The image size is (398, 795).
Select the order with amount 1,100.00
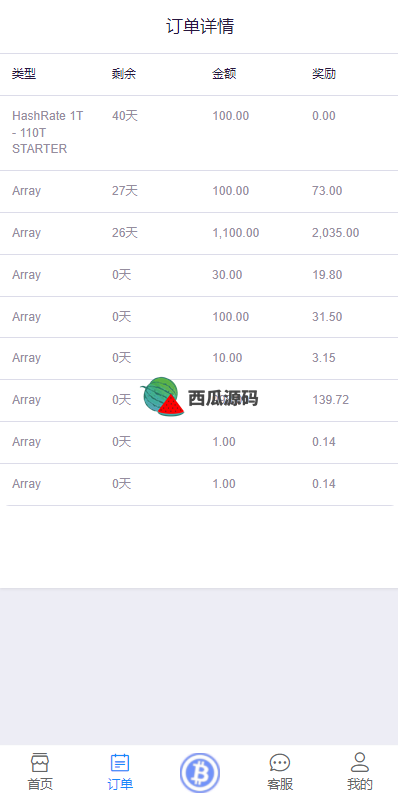click(199, 234)
